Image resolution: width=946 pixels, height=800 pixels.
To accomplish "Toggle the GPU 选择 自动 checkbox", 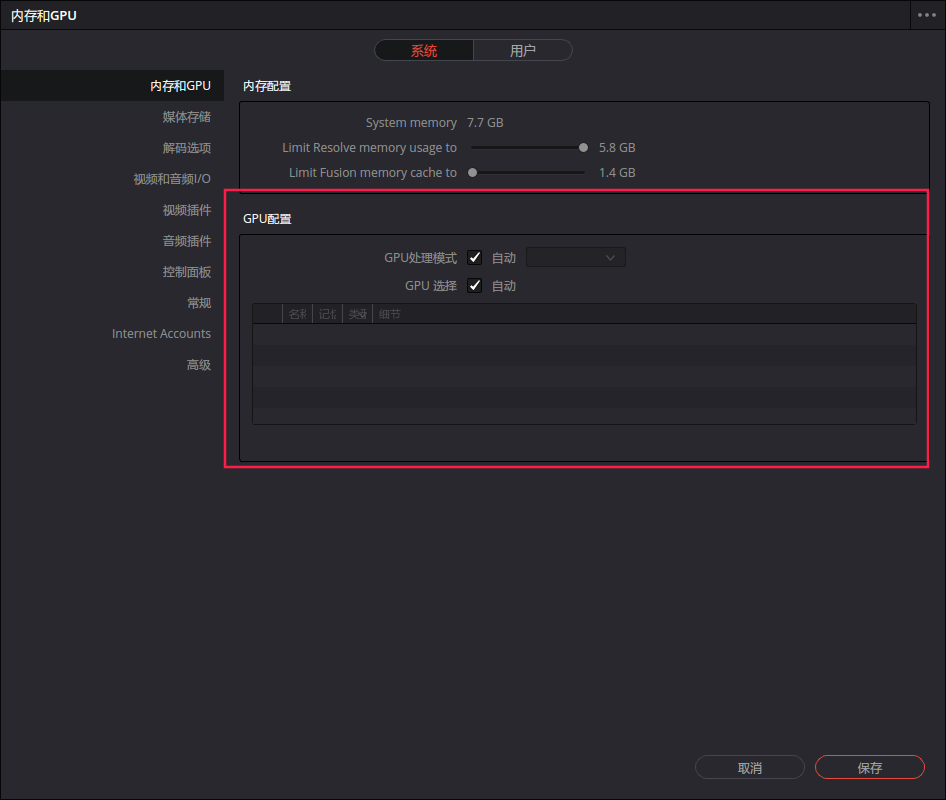I will click(x=475, y=286).
